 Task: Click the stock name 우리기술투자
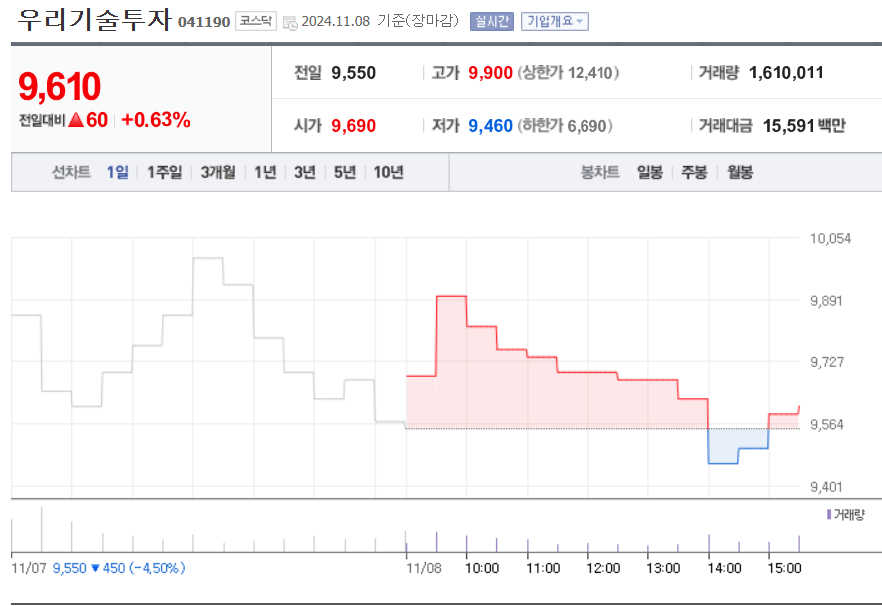click(x=94, y=20)
